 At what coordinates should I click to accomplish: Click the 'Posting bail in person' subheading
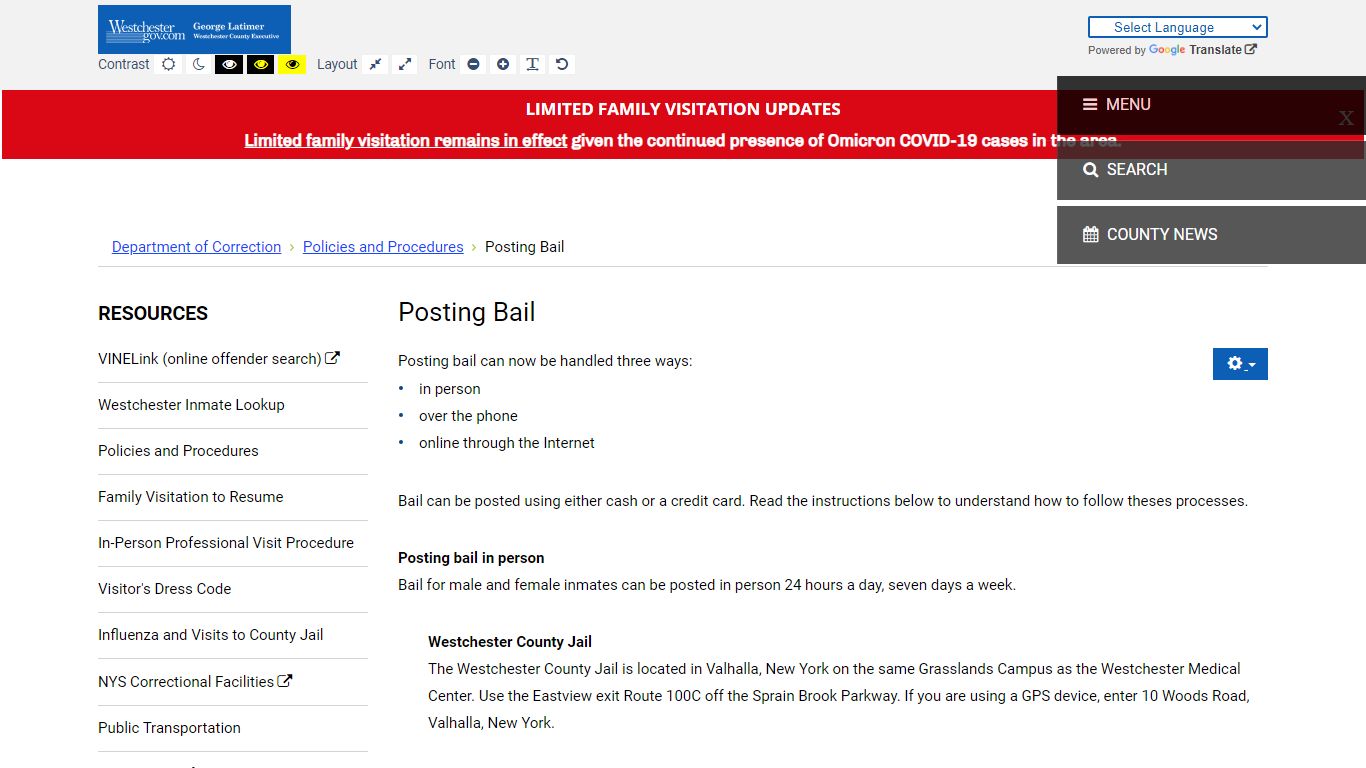click(471, 558)
